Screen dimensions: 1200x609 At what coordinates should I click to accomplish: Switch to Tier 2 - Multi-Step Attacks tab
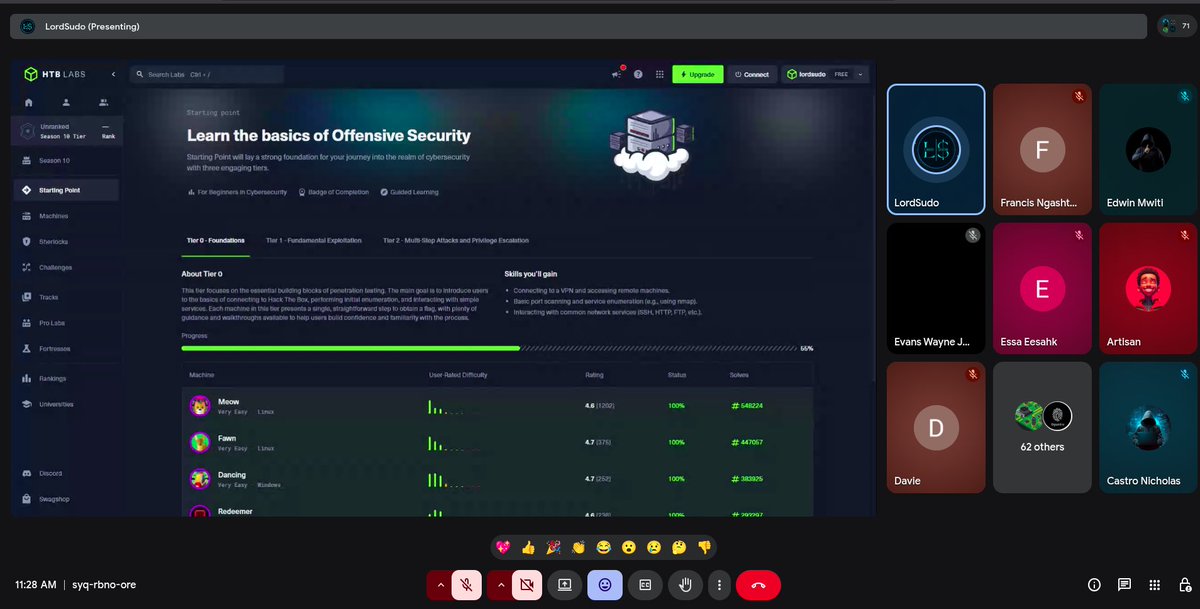point(456,241)
